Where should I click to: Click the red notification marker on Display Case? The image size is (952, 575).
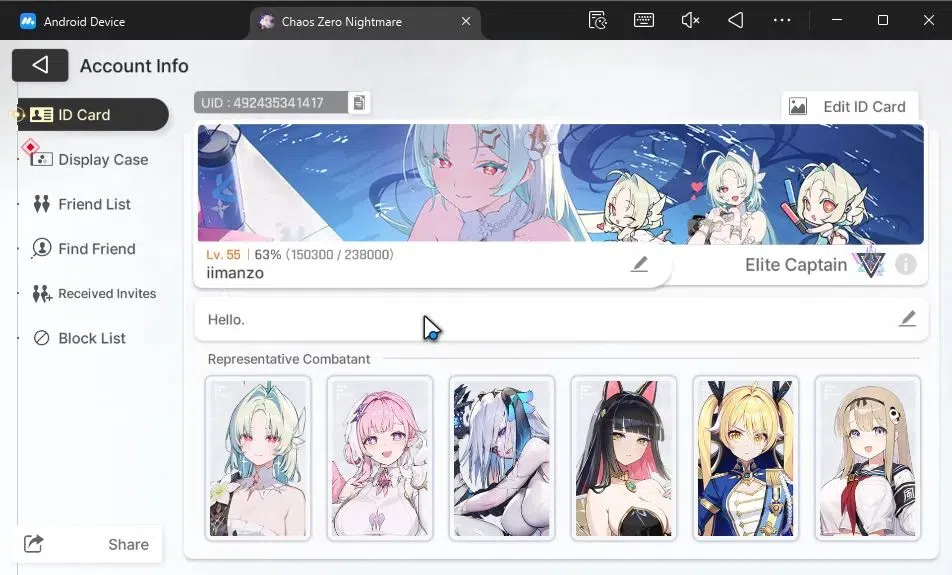tap(30, 147)
